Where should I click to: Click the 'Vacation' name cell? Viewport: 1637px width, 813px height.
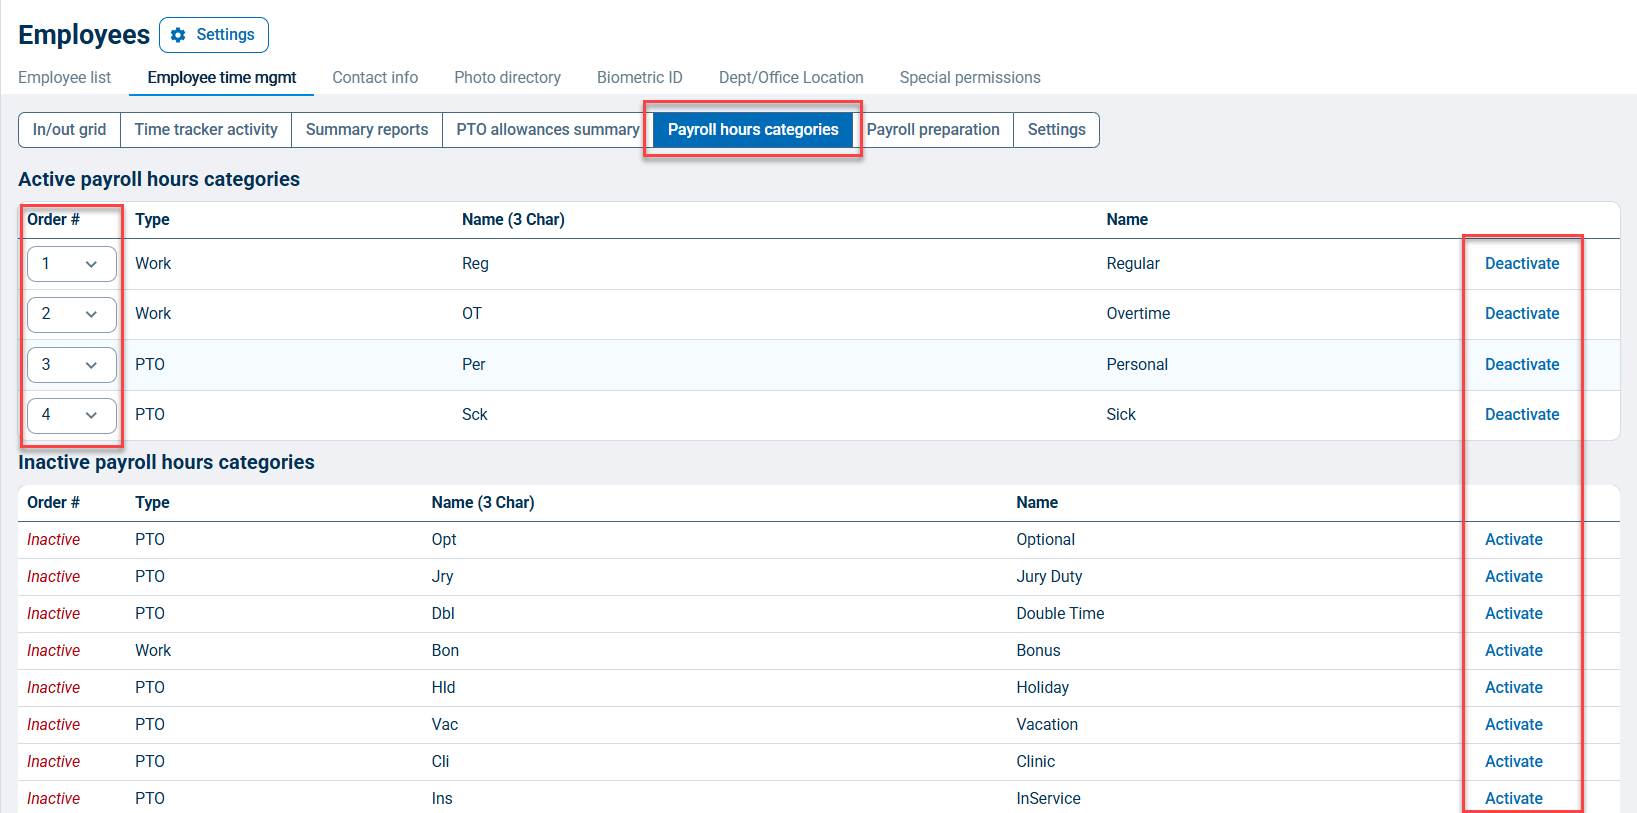point(1047,725)
